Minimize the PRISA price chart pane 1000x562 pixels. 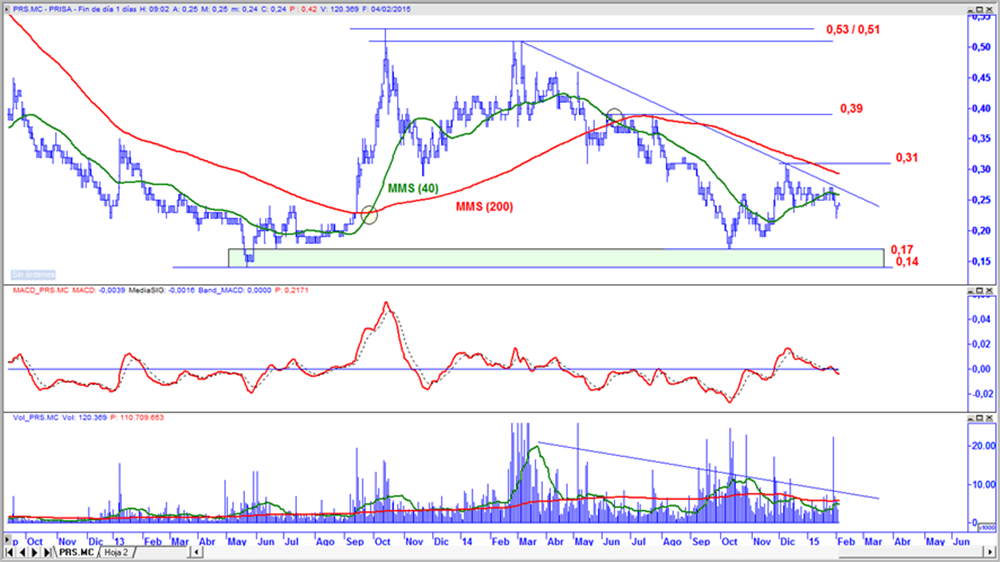click(x=971, y=10)
